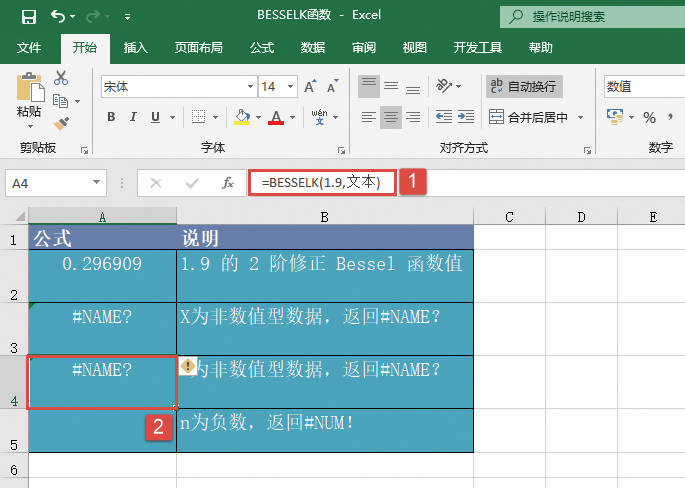The height and width of the screenshot is (488, 685).
Task: Click the Save icon in title bar
Action: [28, 17]
